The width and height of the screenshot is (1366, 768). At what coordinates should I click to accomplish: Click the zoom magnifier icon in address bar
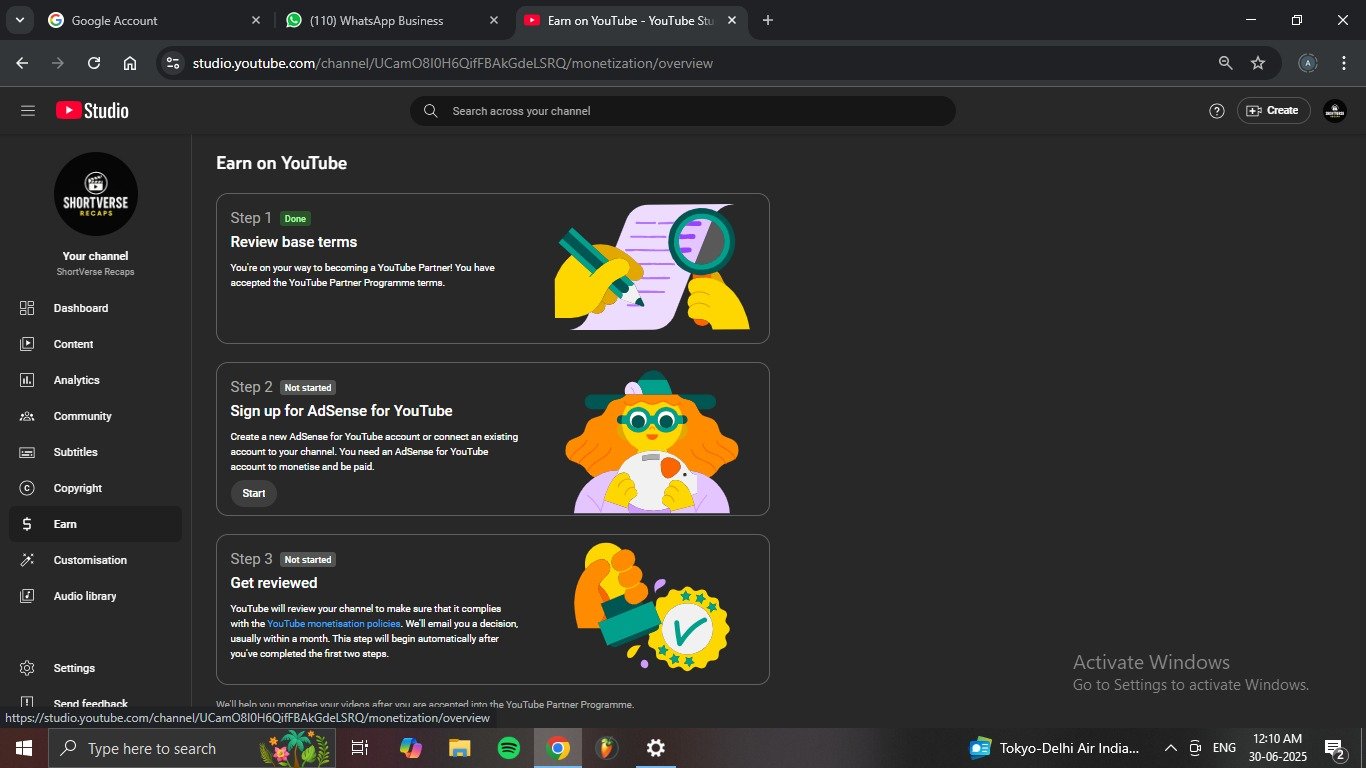1225,63
